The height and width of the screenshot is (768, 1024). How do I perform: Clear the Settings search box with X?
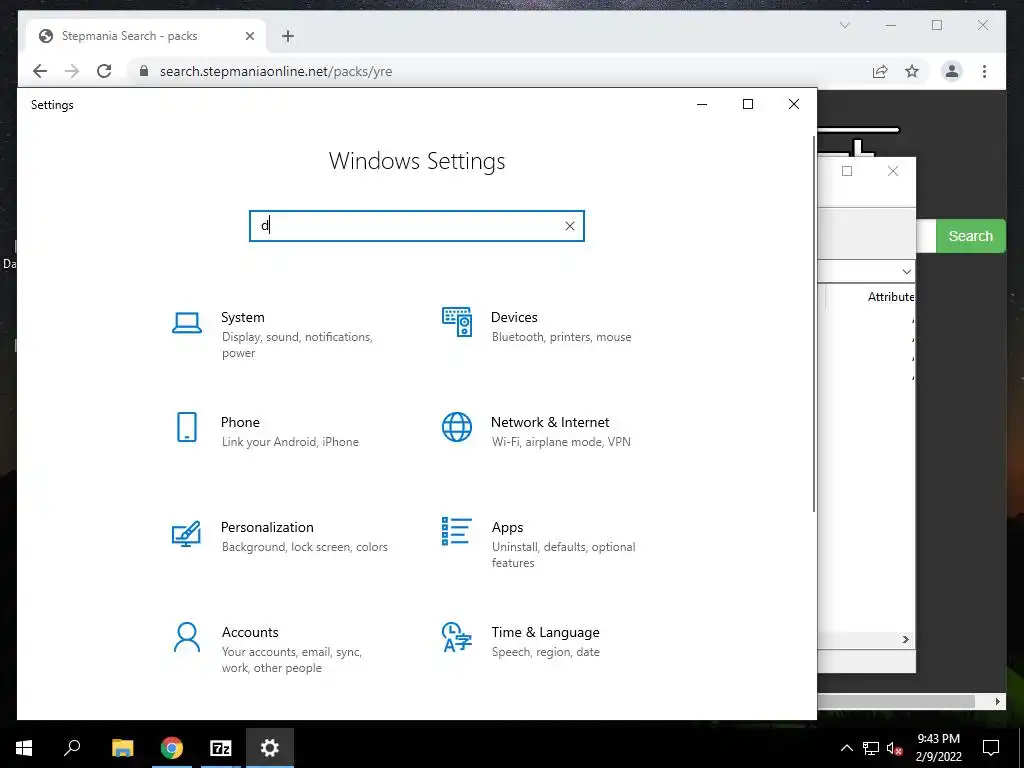point(569,226)
